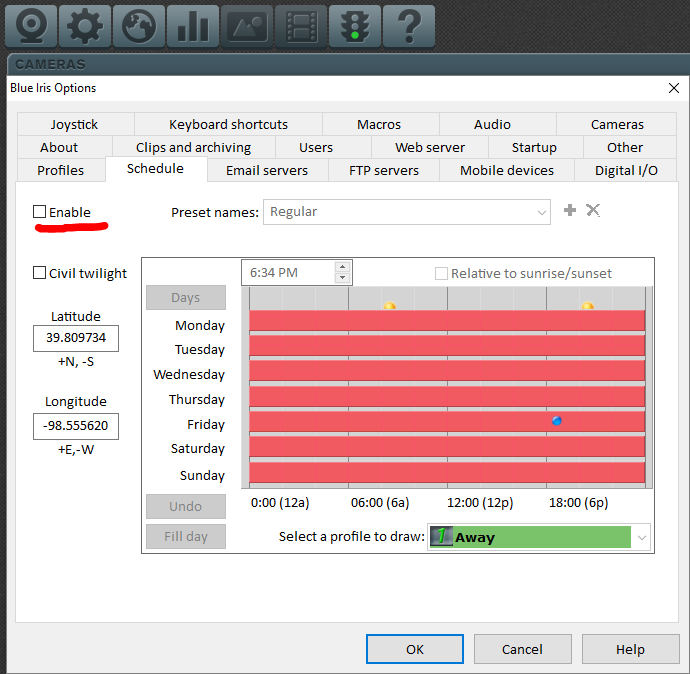
Task: Toggle the Civil twilight checkbox
Action: pyautogui.click(x=40, y=273)
